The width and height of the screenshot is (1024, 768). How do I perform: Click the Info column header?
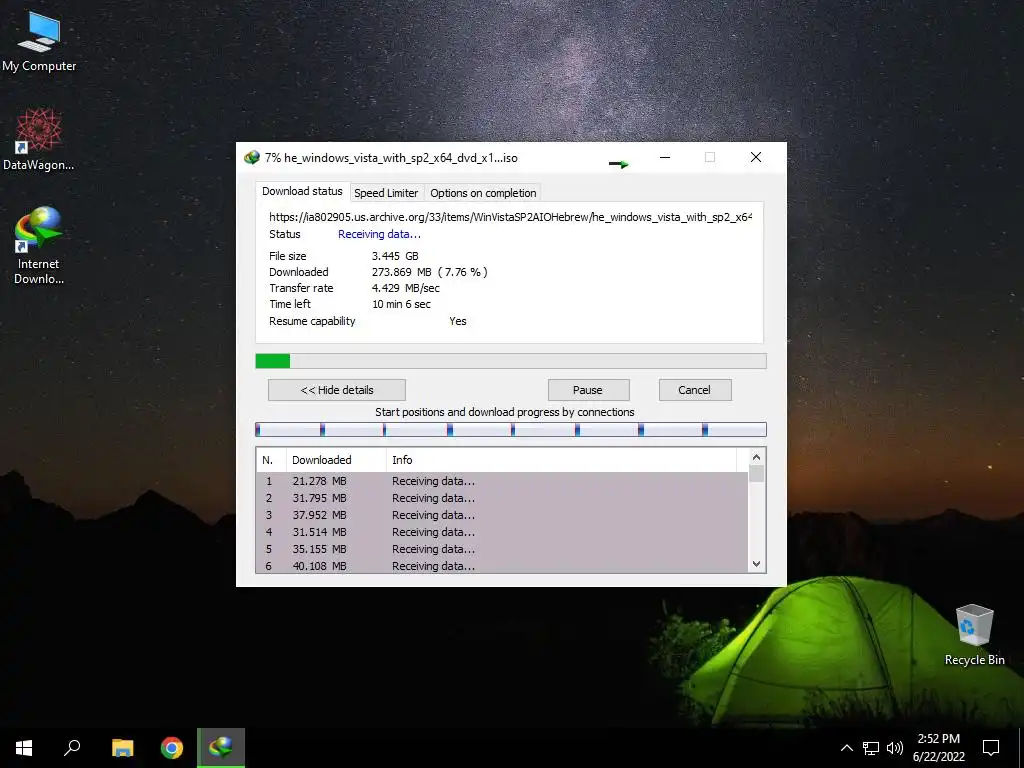tap(561, 460)
